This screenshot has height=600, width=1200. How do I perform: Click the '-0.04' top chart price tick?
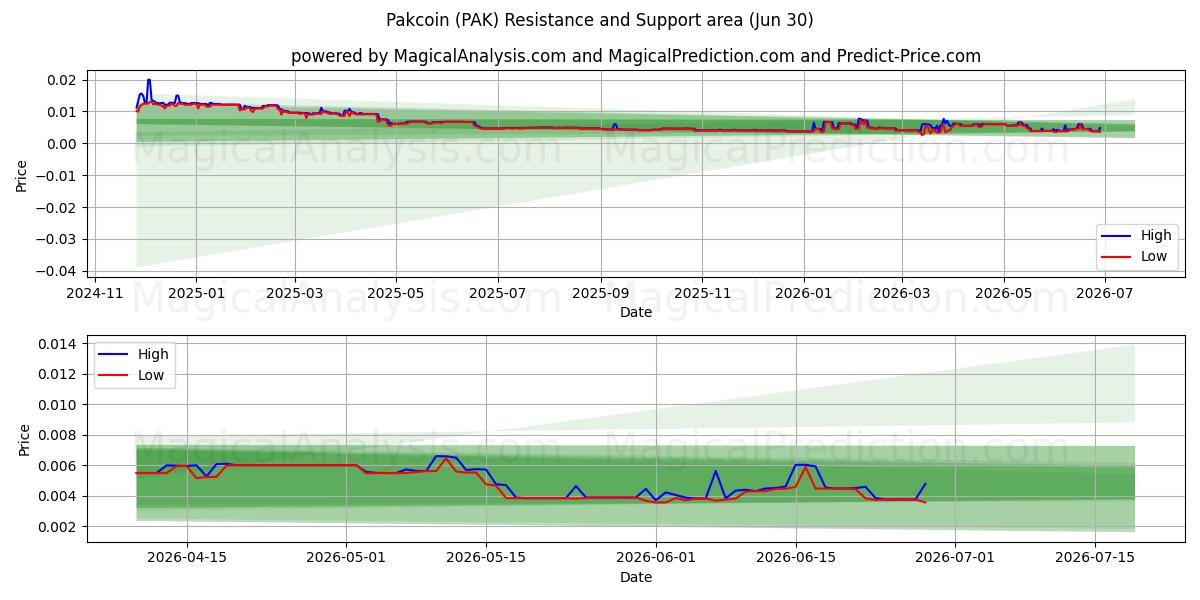(58, 271)
